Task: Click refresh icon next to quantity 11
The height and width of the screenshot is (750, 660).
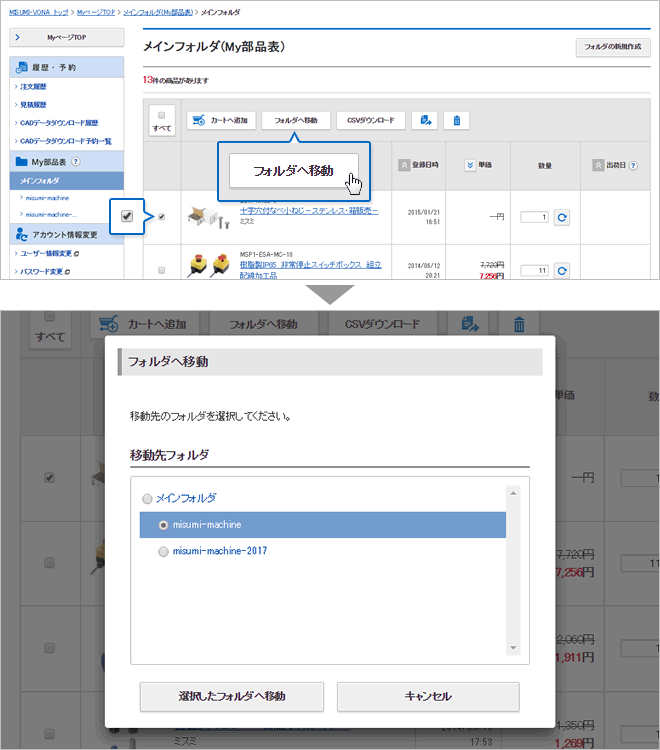Action: 562,270
